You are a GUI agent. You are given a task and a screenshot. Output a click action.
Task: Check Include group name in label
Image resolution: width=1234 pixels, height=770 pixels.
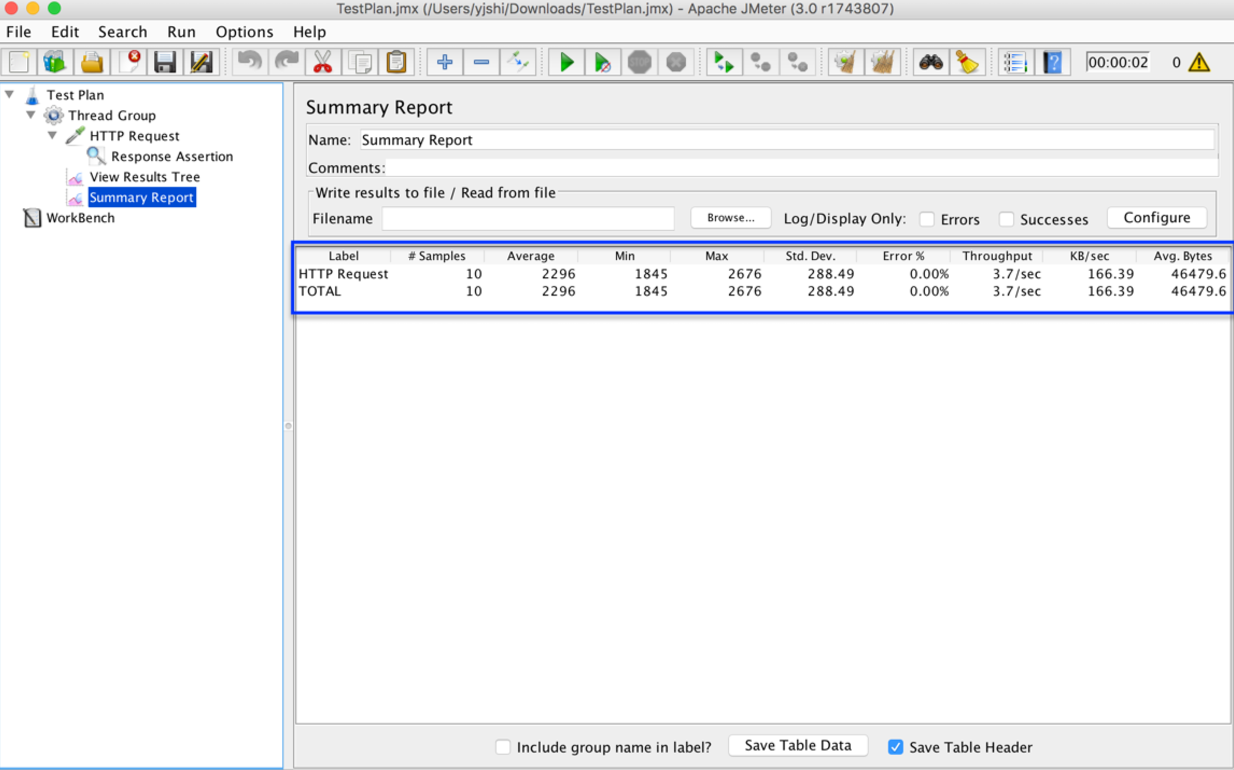[x=503, y=747]
